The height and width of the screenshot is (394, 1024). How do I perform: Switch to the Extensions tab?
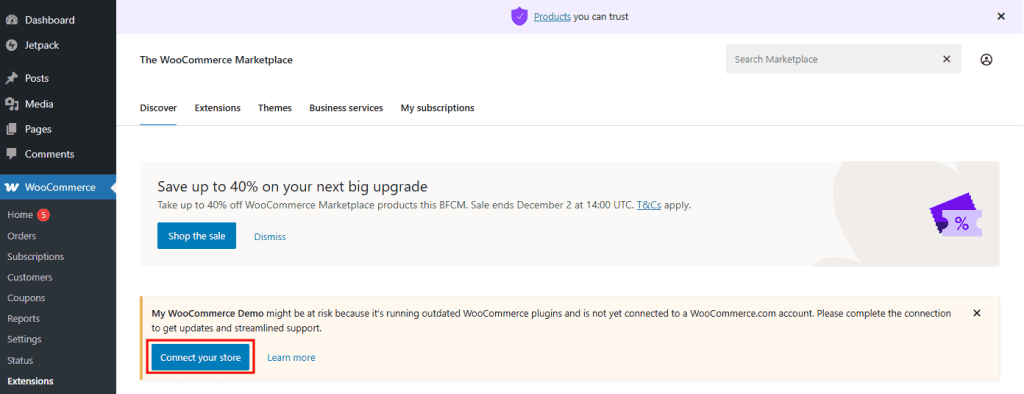pyautogui.click(x=217, y=108)
